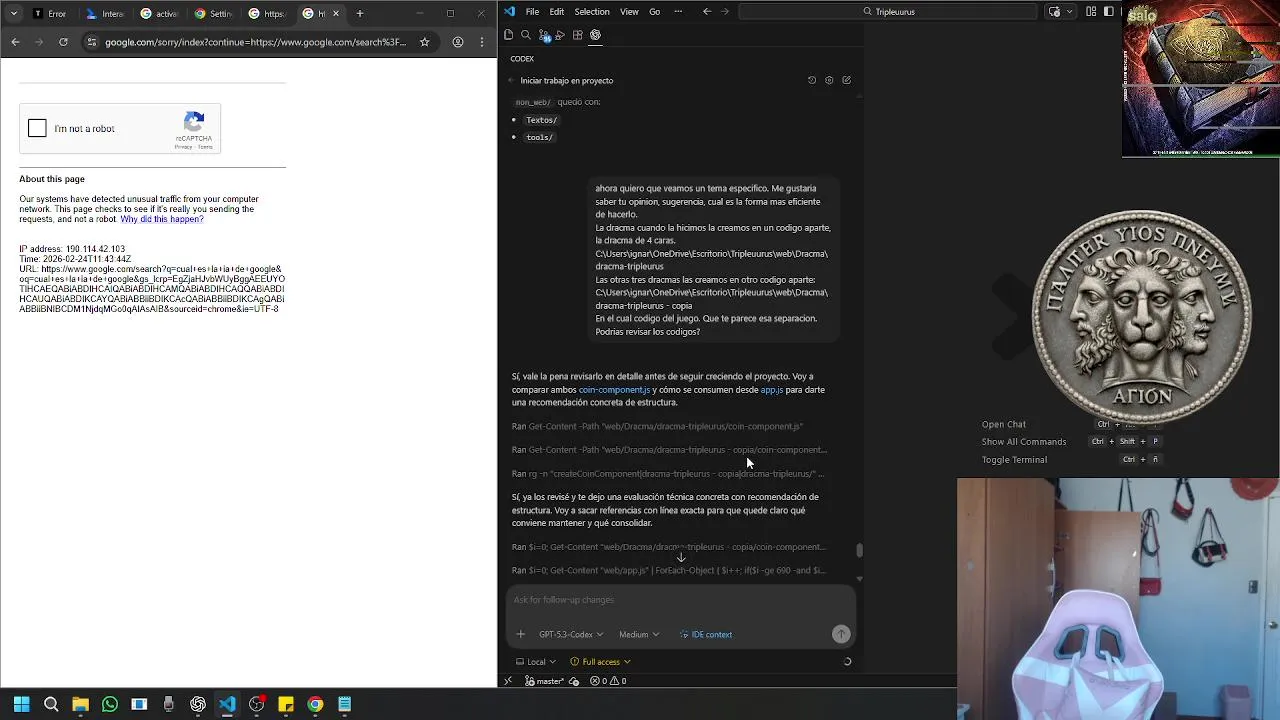This screenshot has width=1280, height=720.
Task: Select the Codex activity bar icon
Action: coord(595,35)
